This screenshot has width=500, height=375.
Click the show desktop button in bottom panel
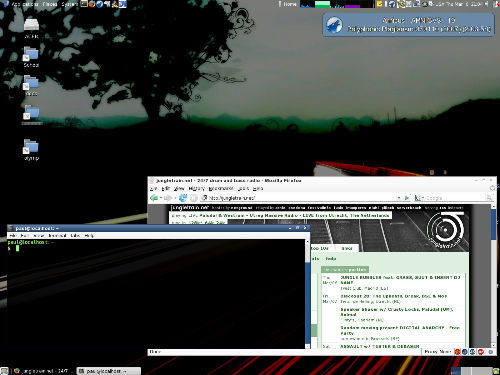coord(4,371)
